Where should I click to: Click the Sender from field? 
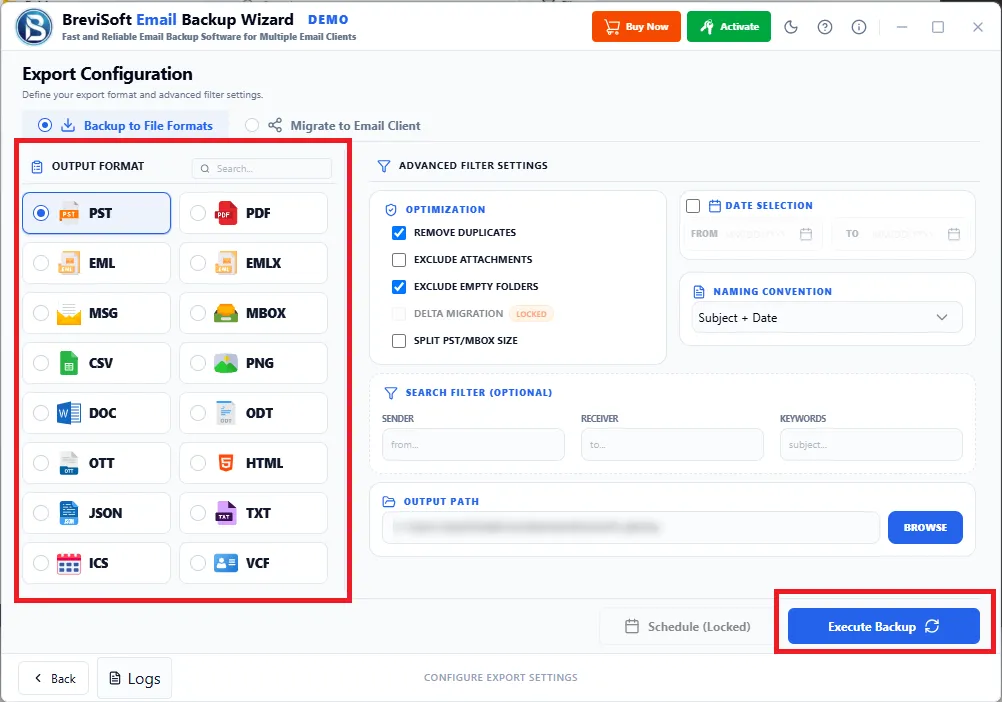pyautogui.click(x=473, y=445)
